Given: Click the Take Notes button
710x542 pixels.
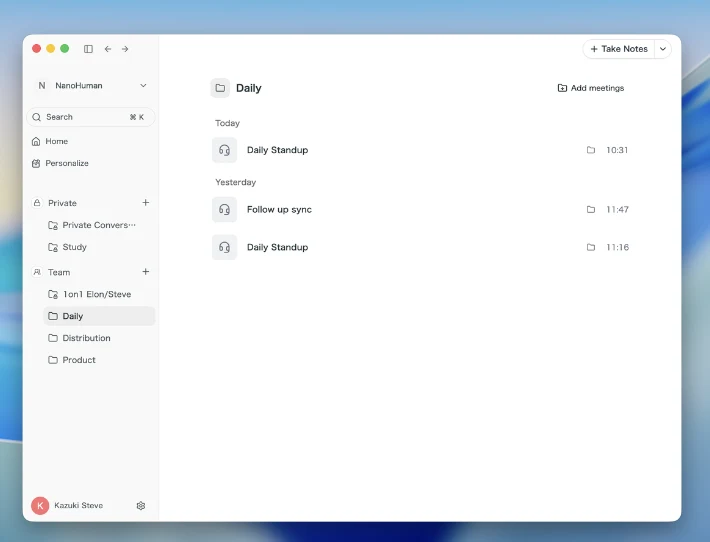Looking at the screenshot, I should (619, 49).
